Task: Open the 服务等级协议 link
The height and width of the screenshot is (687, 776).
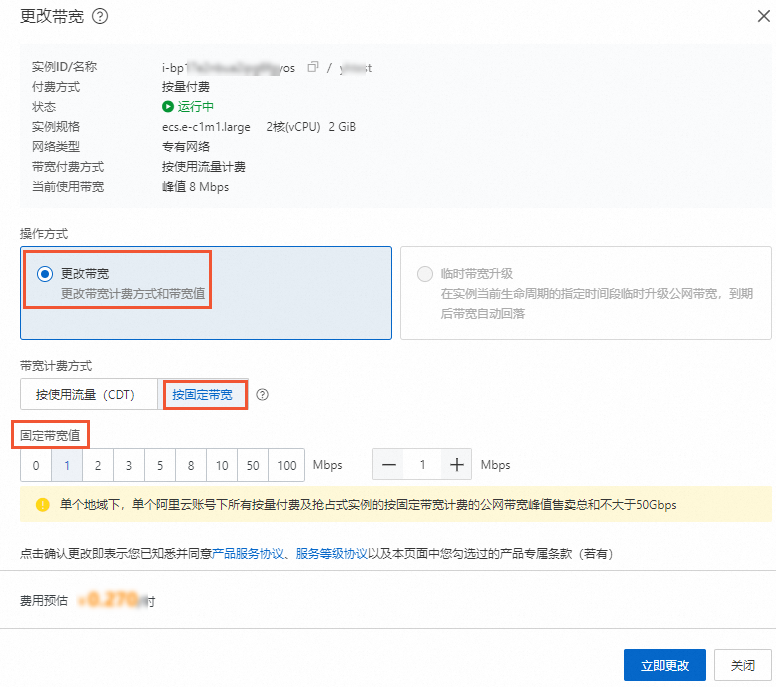Action: coord(331,553)
